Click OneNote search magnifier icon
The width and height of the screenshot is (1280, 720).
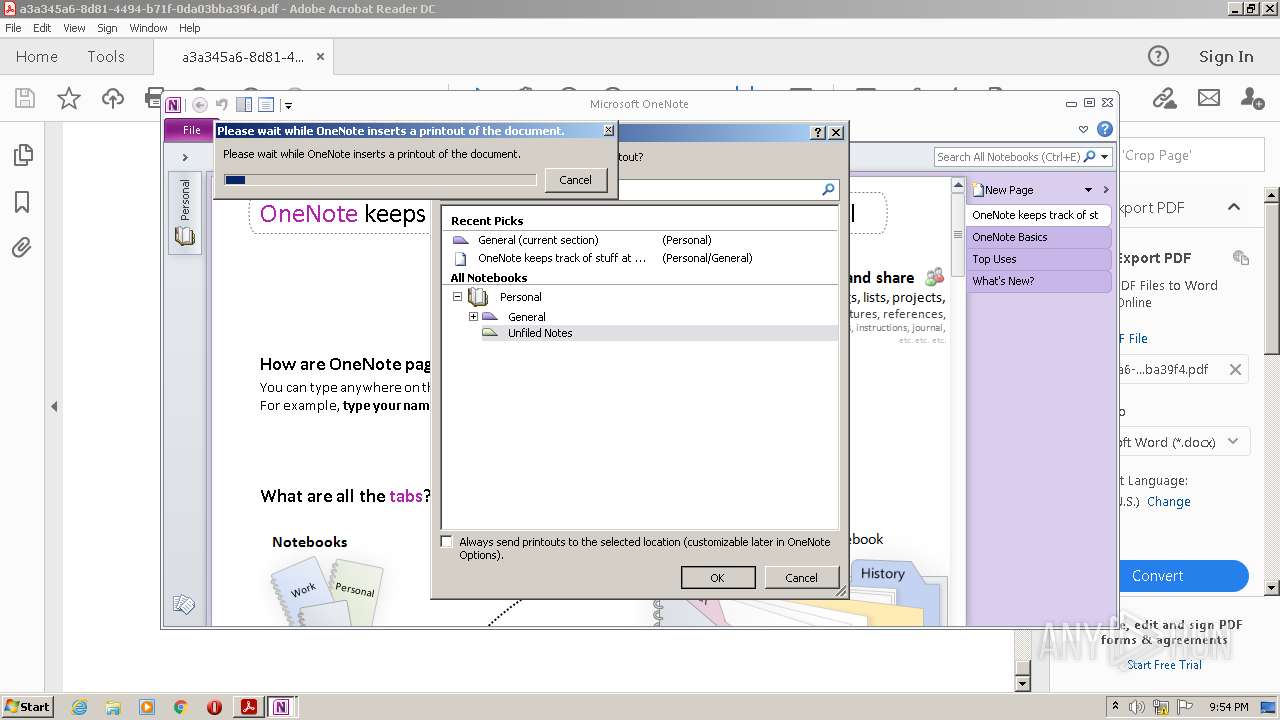coord(1089,157)
